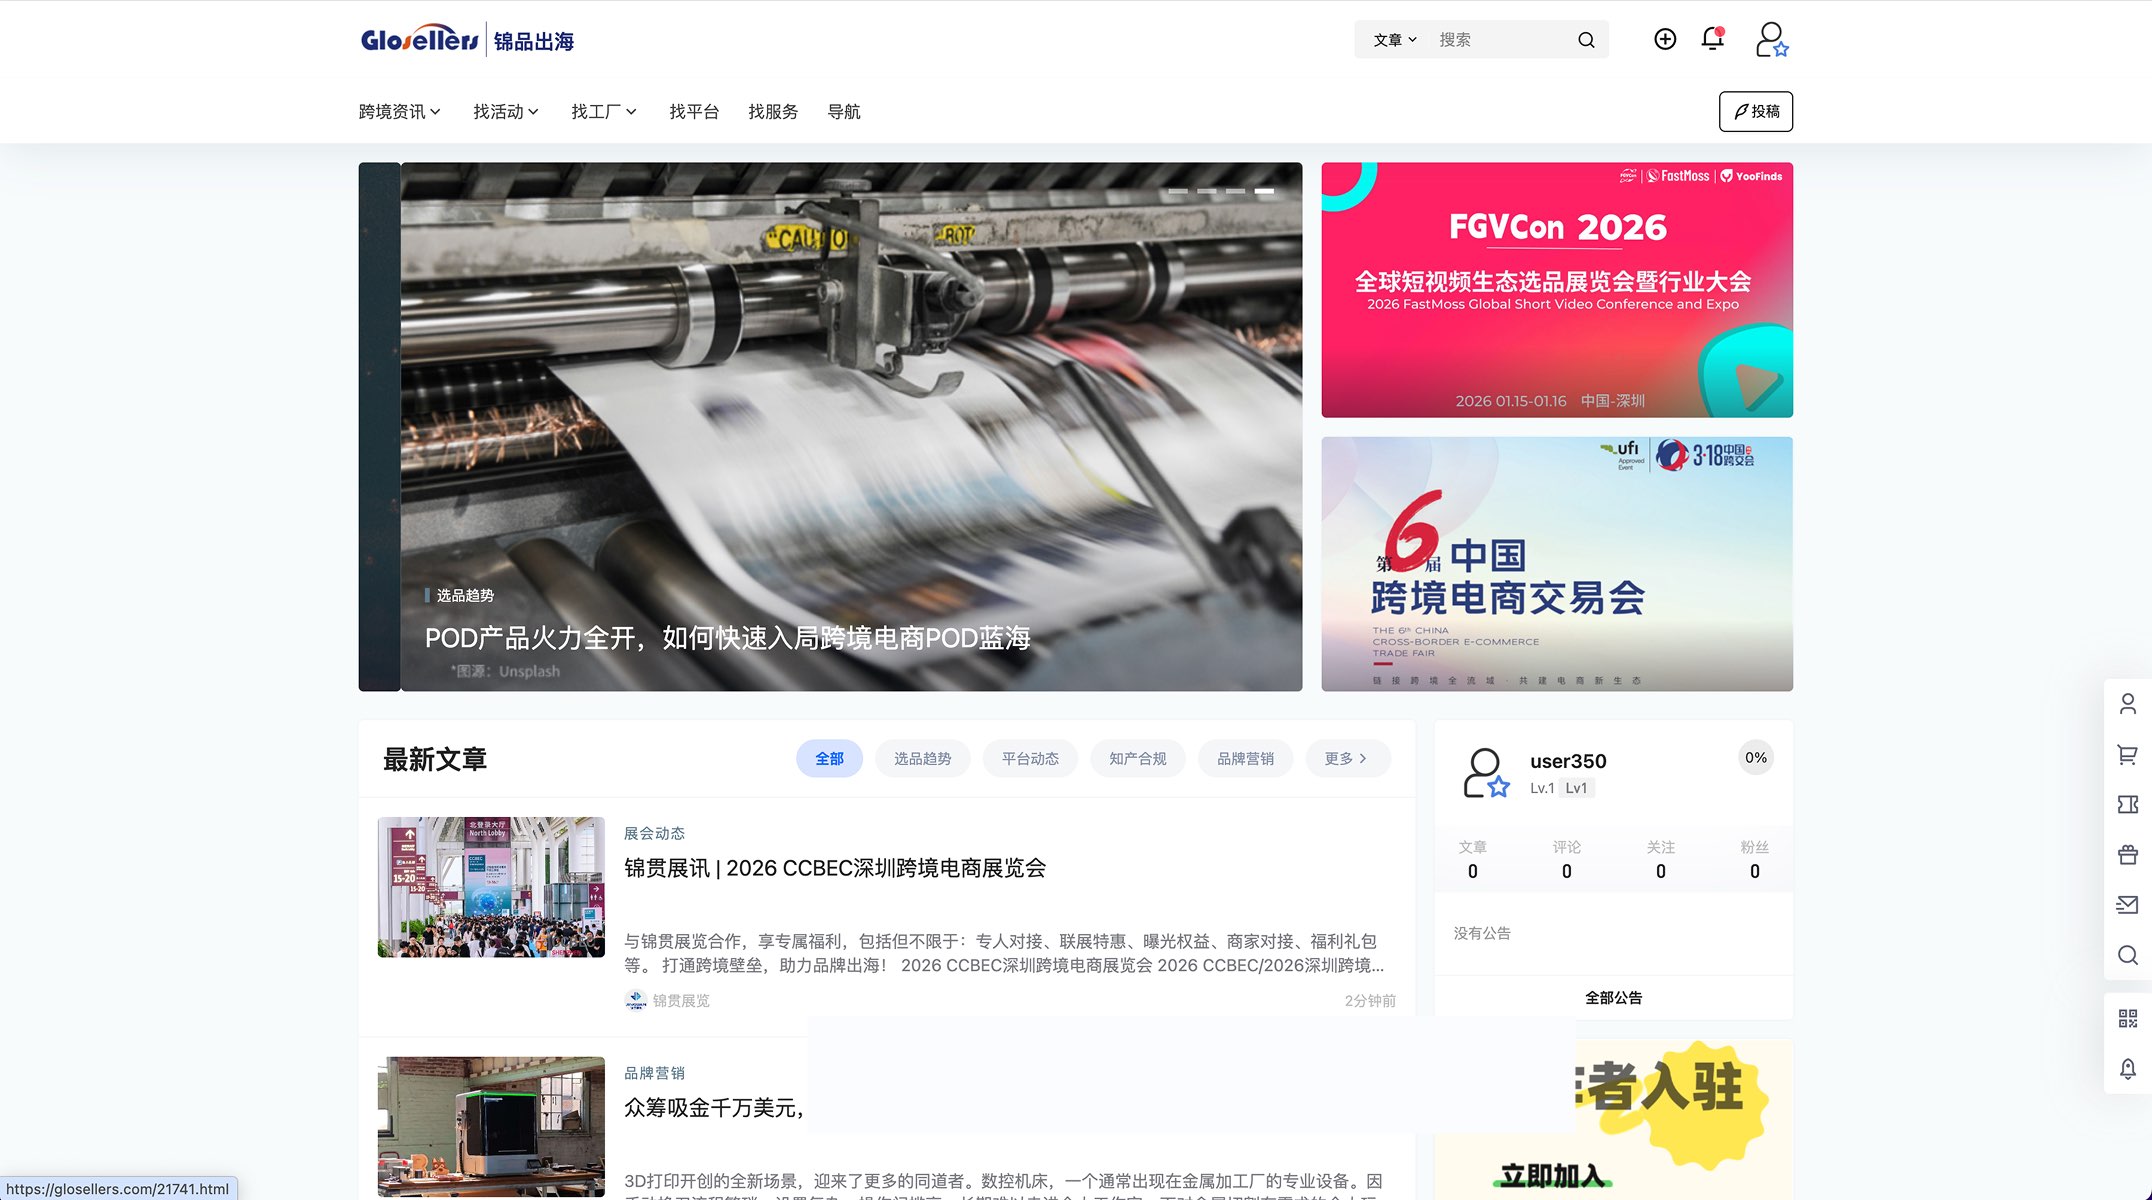Click the Lv1 level badge

pos(1576,788)
